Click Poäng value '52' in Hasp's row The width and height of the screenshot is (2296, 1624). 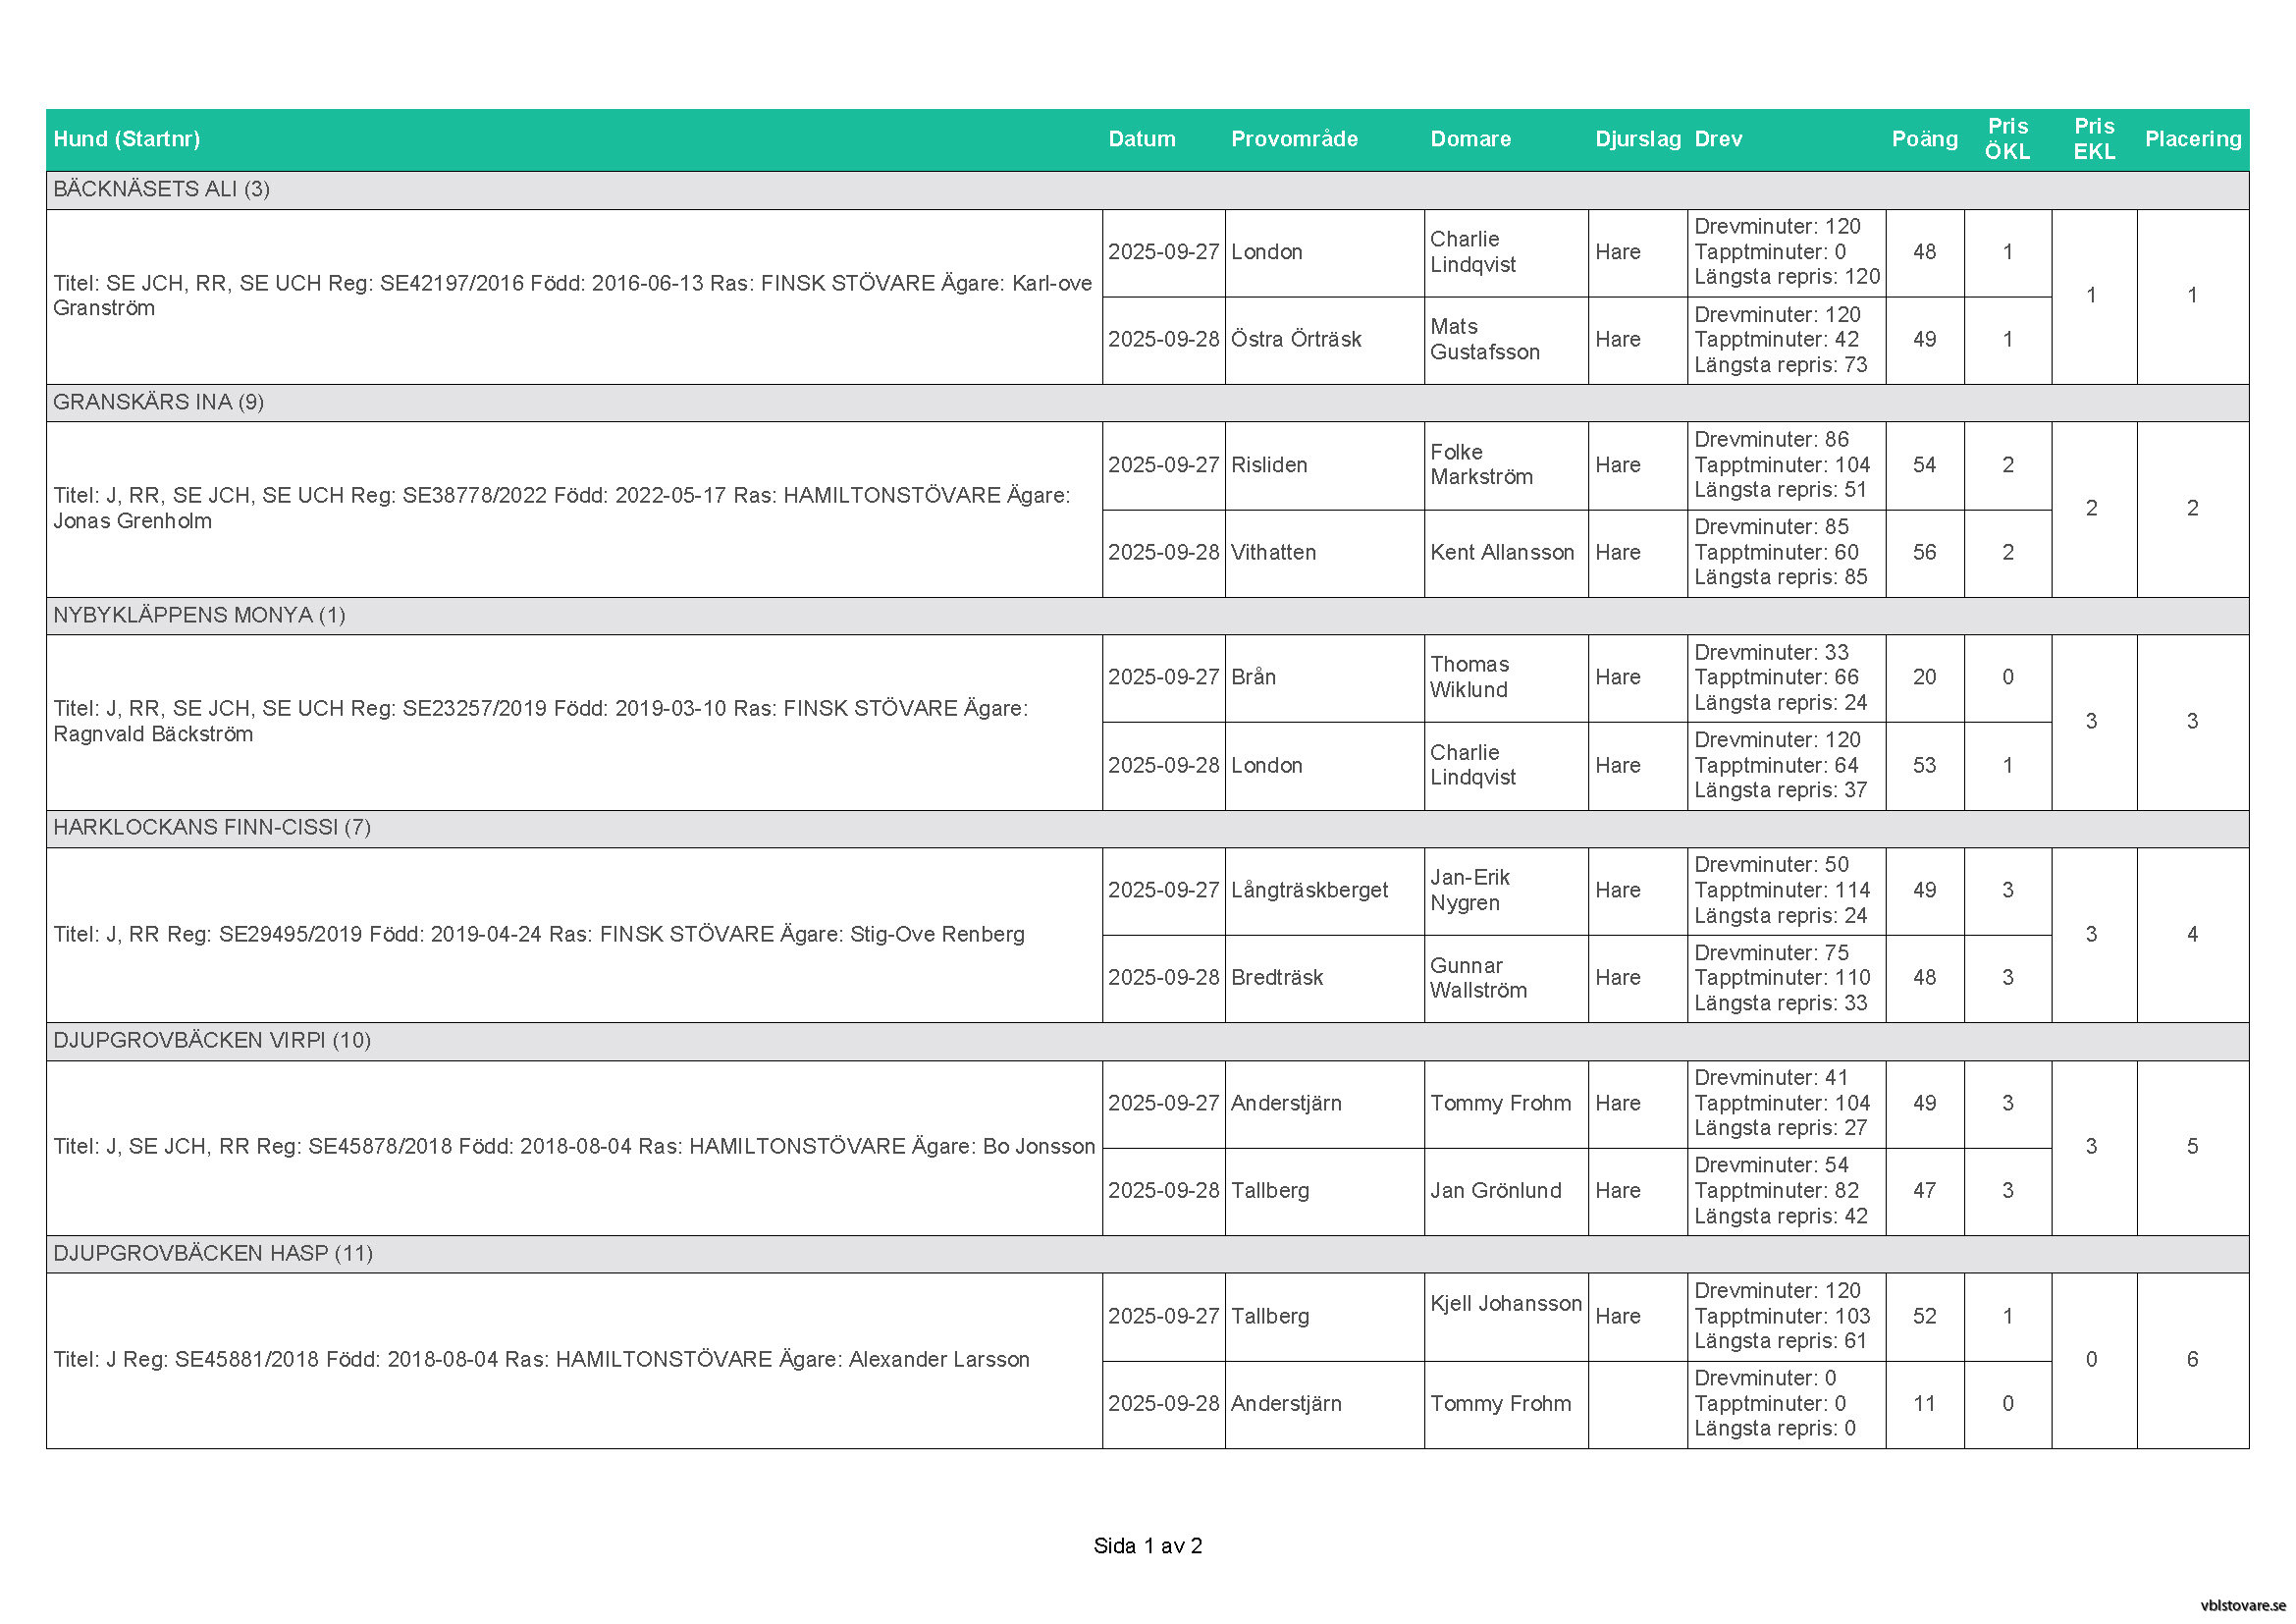click(1924, 1317)
